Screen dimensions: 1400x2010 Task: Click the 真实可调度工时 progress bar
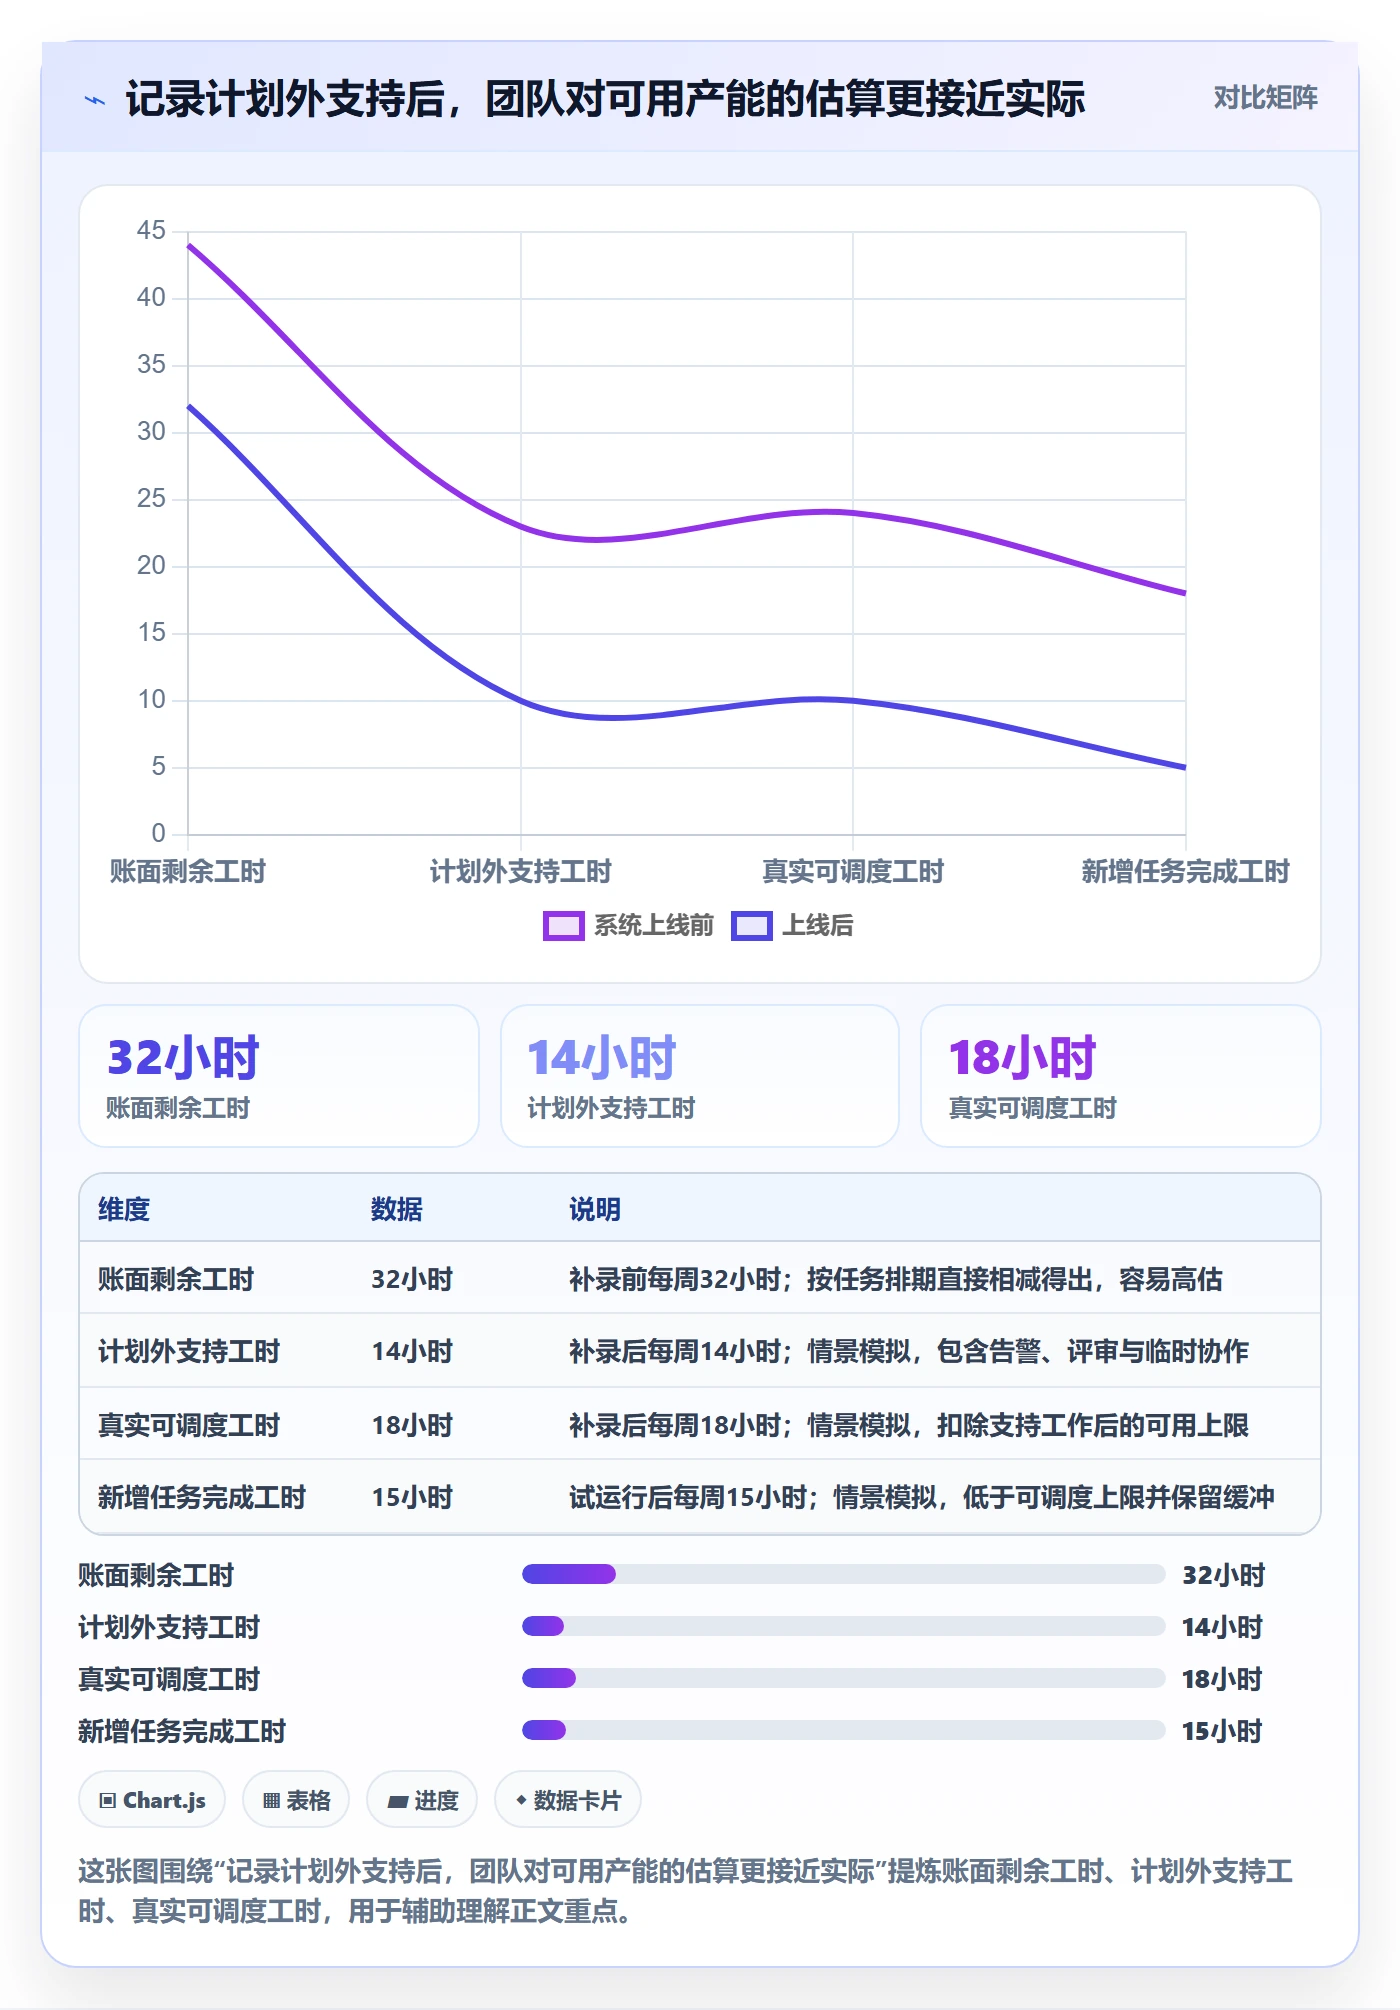point(843,1679)
